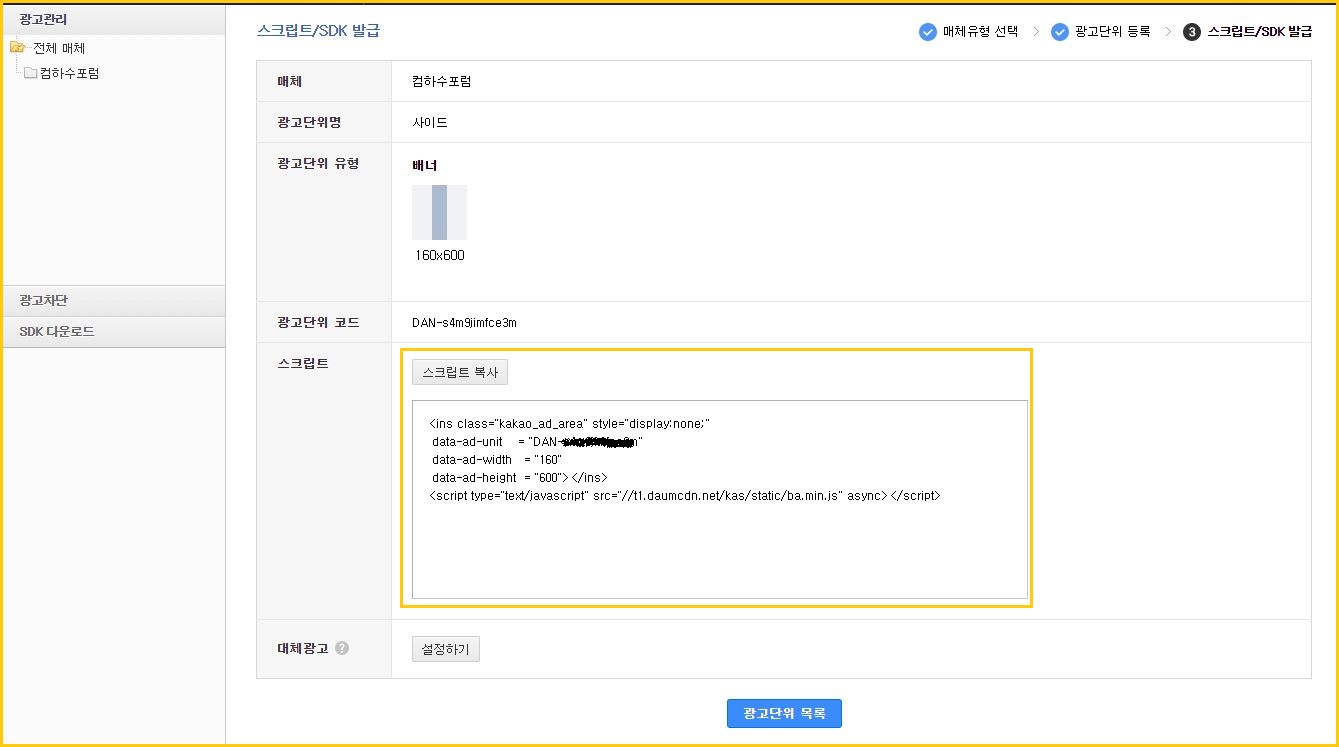Viewport: 1339px width, 747px height.
Task: Click the 스크립트/SDK 발급 step label
Action: tap(1260, 32)
